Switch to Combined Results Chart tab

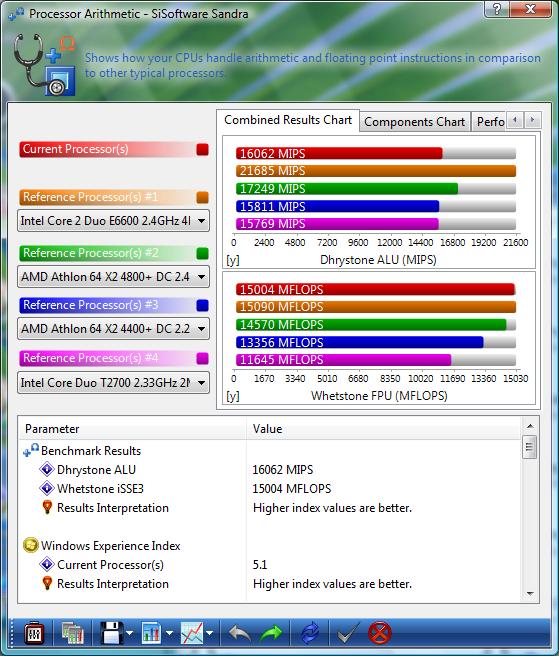tap(288, 120)
